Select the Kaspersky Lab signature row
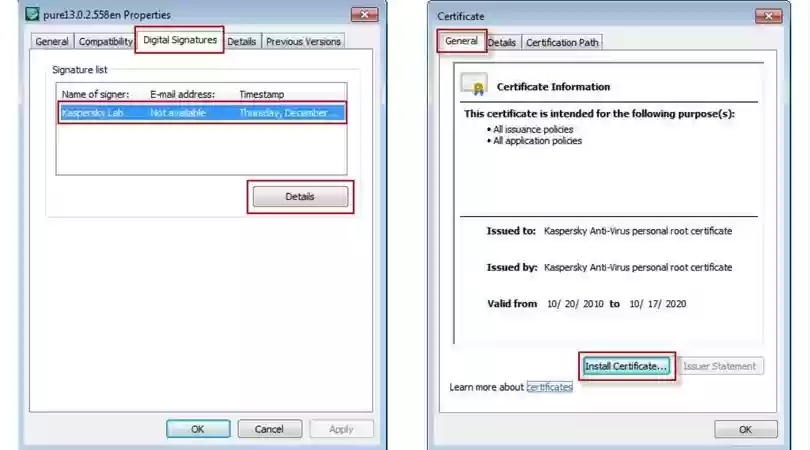The width and height of the screenshot is (810, 450). [202, 113]
